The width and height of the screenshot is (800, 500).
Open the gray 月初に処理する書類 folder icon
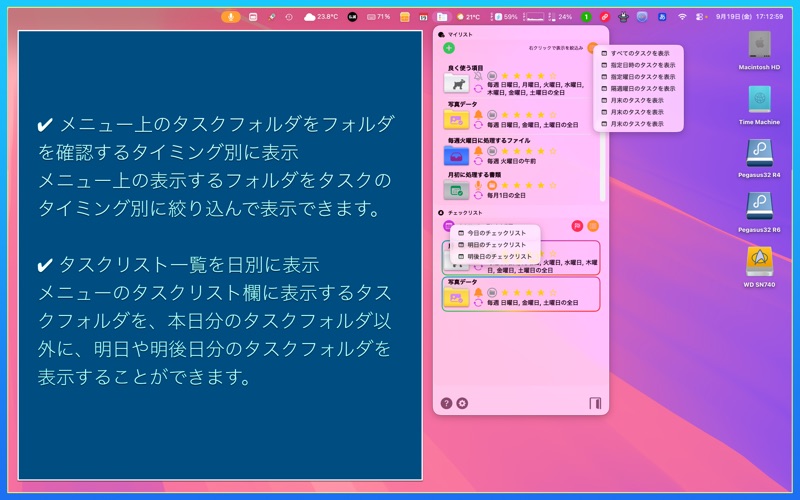(457, 190)
